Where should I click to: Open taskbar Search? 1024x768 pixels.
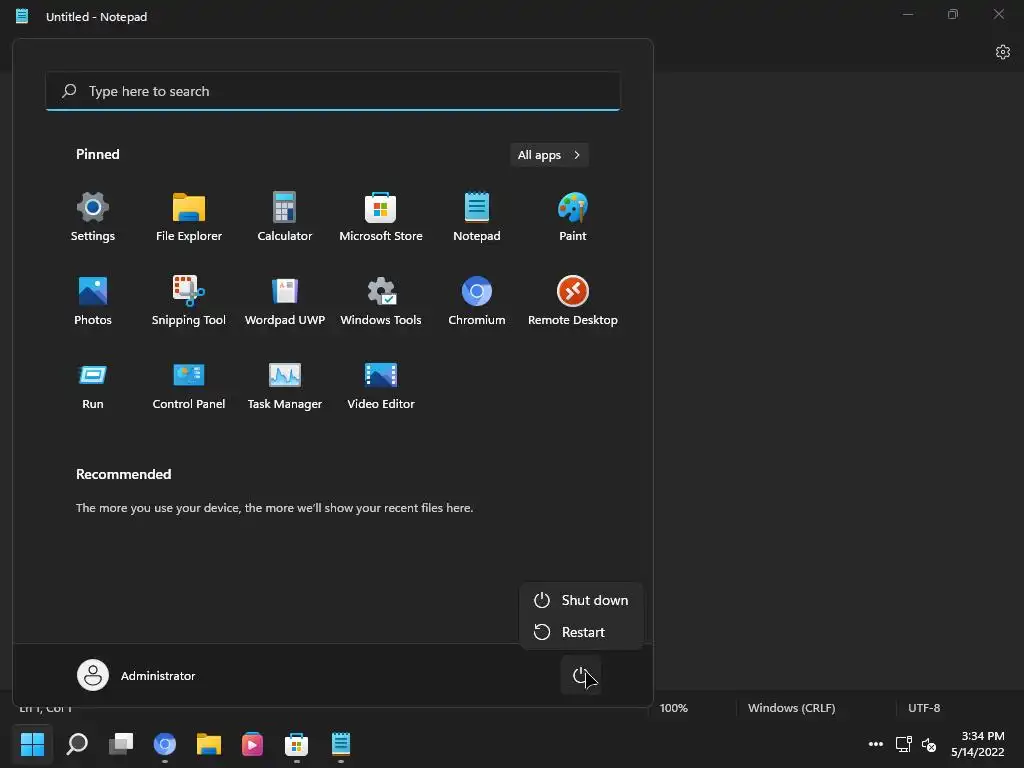coord(77,744)
